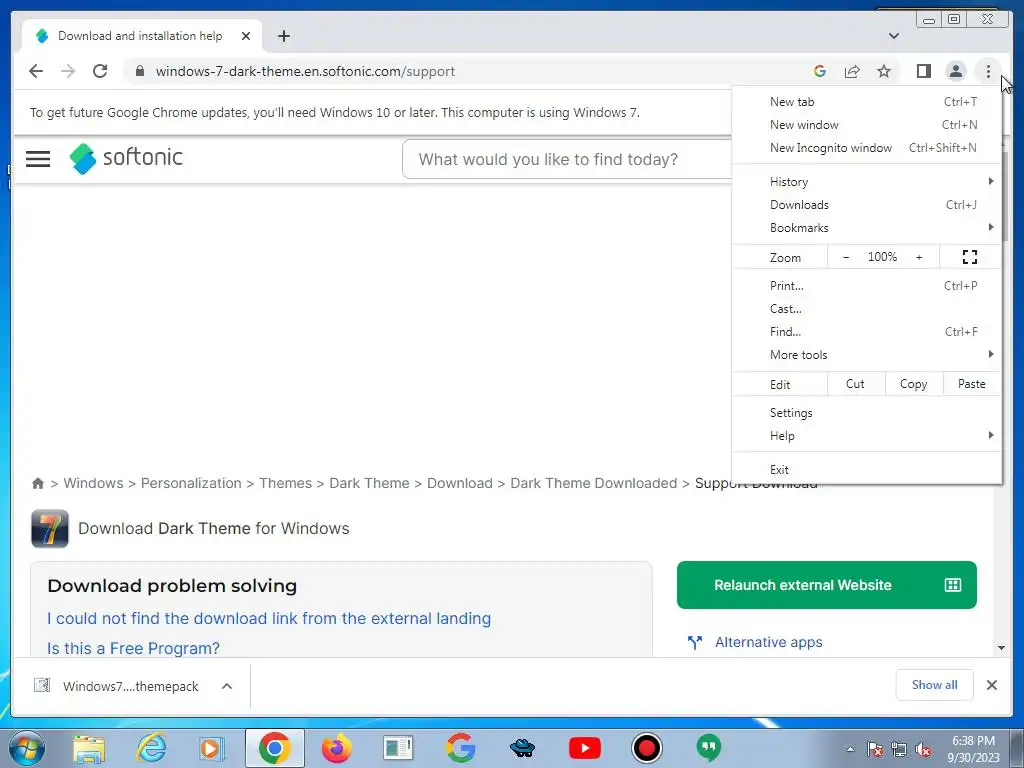Open the Alternative apps link
Viewport: 1024px width, 768px height.
tap(769, 643)
